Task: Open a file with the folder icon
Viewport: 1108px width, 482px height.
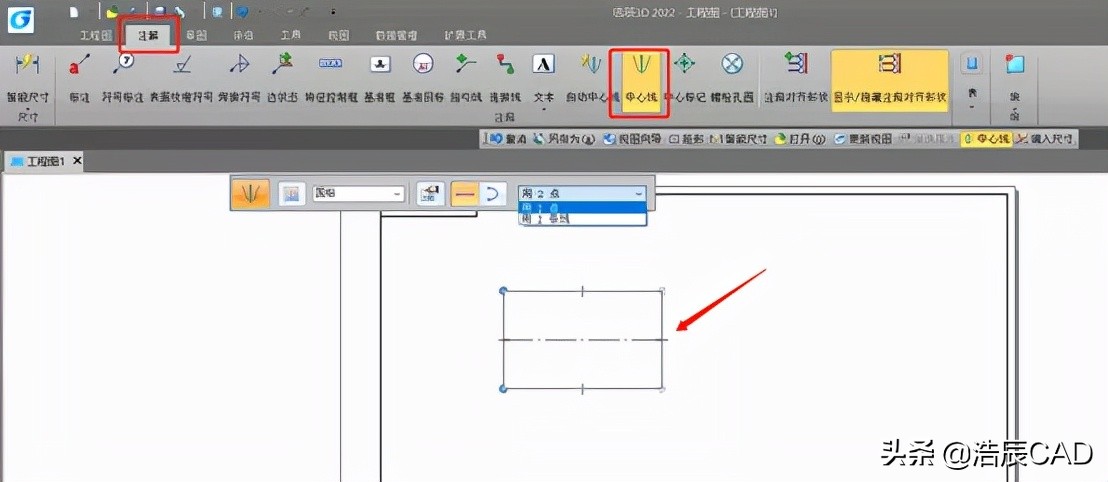Action: coord(112,11)
